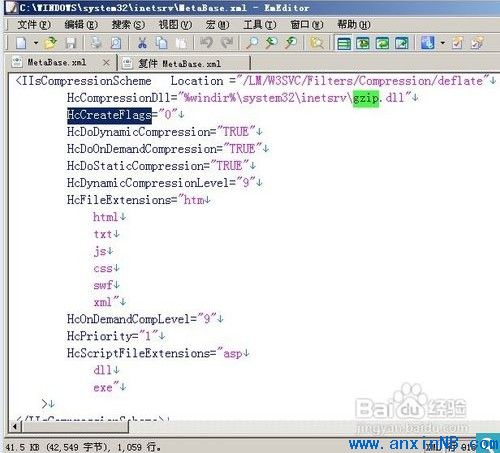This screenshot has width=500, height=453.
Task: Switch to the 复件 MetaBase.xml tab
Action: click(179, 63)
